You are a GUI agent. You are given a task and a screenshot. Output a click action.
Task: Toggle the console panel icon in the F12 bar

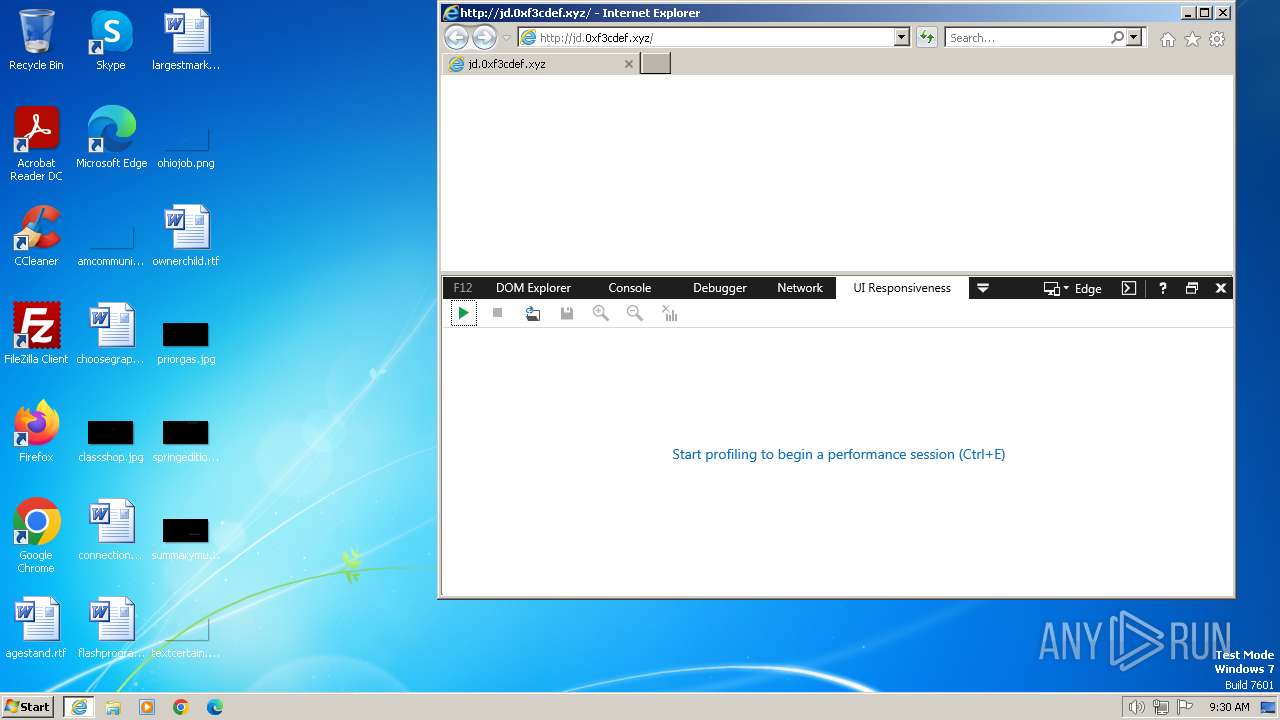pyautogui.click(x=1129, y=288)
